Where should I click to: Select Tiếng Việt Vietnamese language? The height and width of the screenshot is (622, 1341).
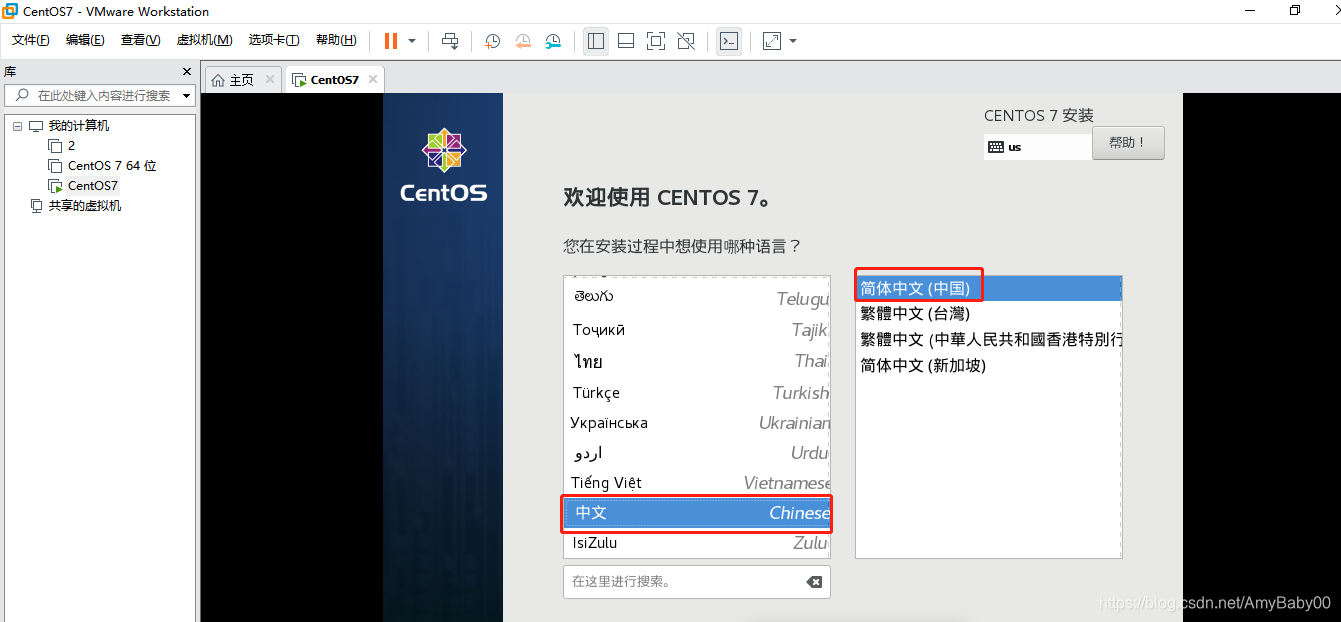[x=697, y=483]
